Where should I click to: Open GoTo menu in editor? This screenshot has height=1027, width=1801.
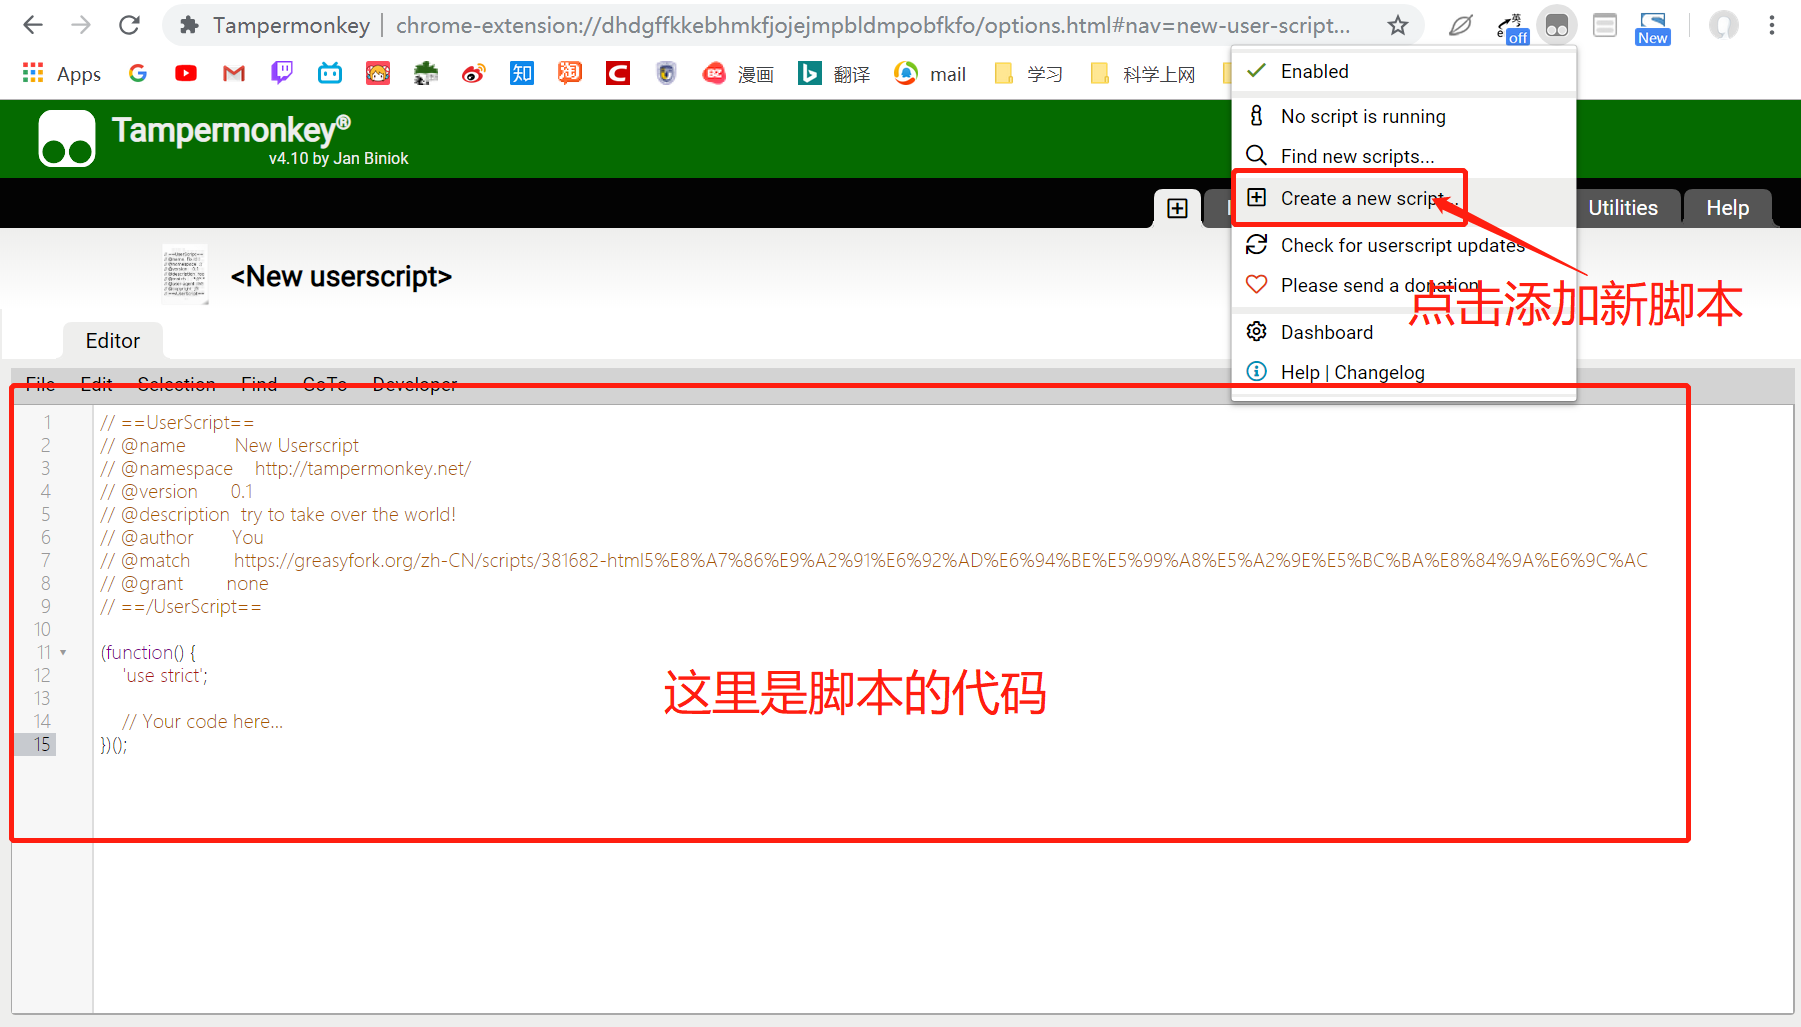(x=325, y=384)
